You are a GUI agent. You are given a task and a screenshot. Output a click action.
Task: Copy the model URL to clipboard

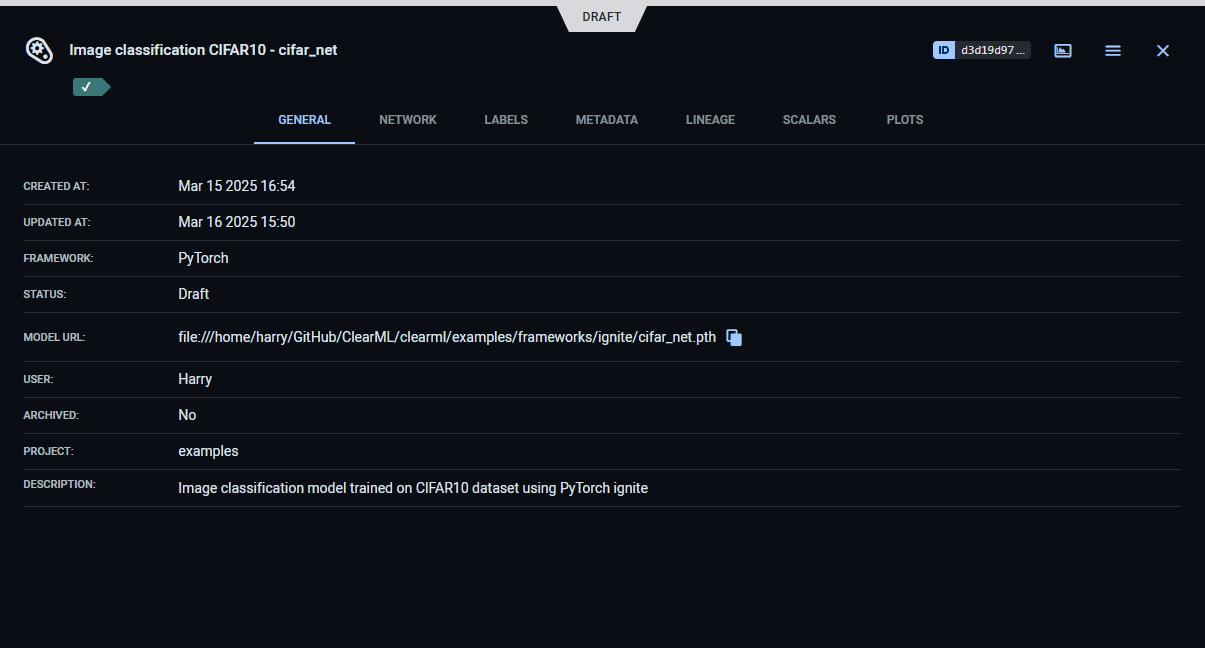(734, 338)
